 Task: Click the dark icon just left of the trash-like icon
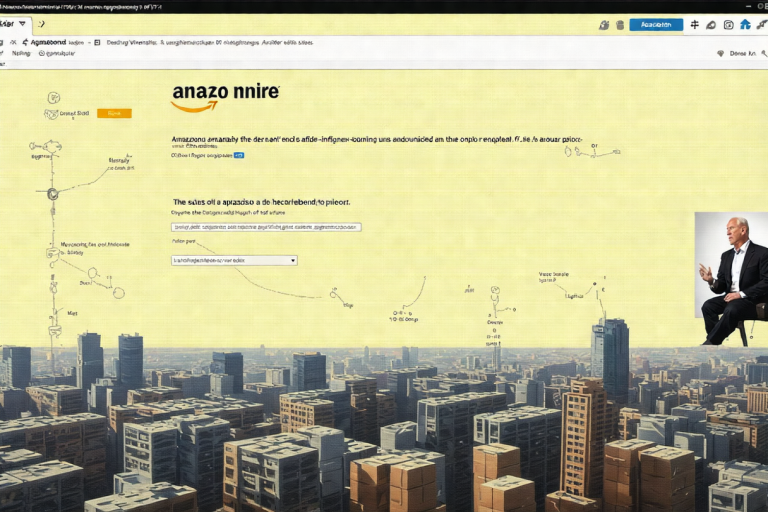click(x=603, y=24)
